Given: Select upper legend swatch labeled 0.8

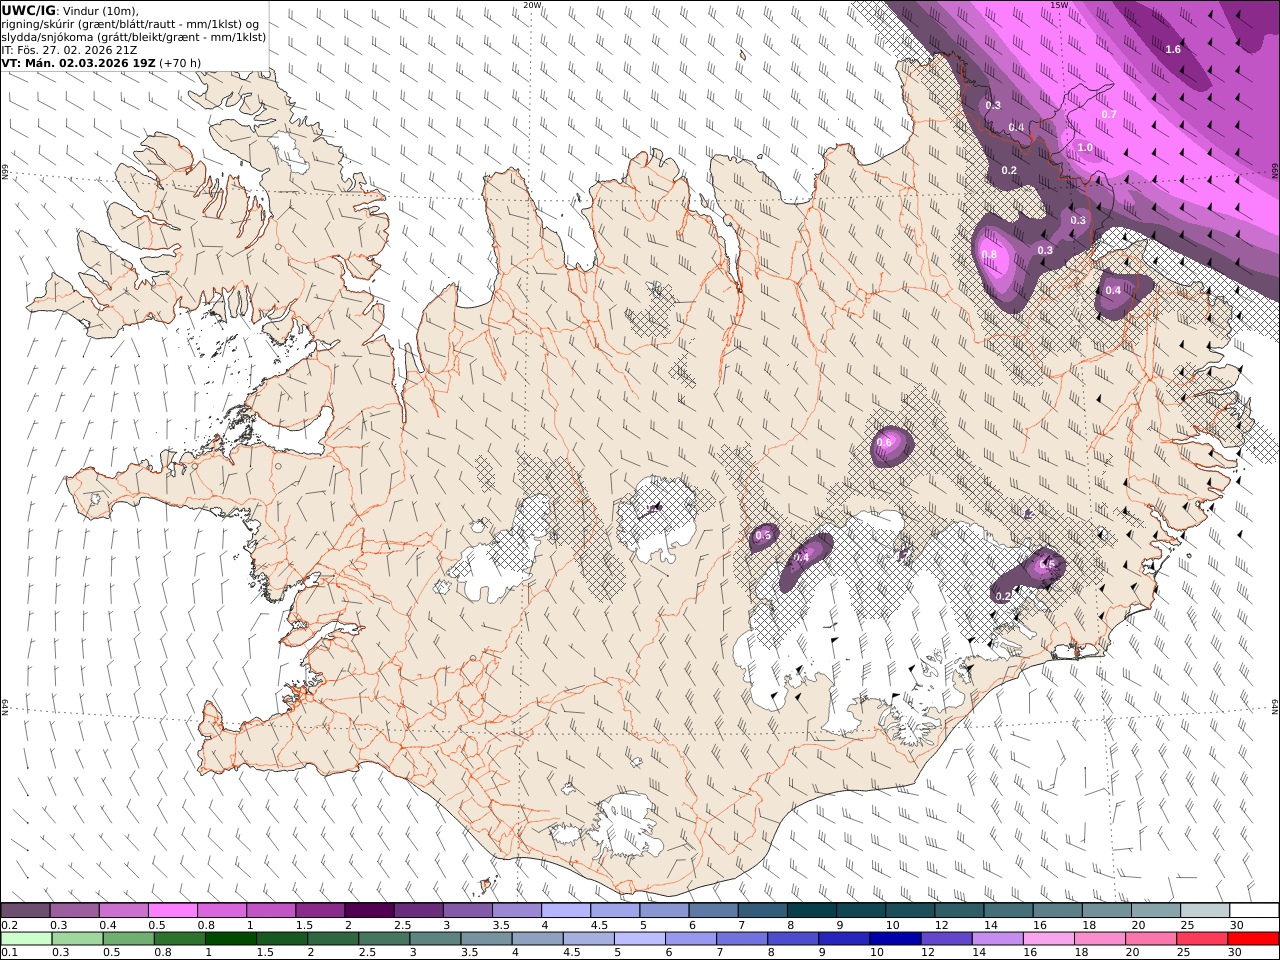Looking at the screenshot, I should [x=222, y=911].
